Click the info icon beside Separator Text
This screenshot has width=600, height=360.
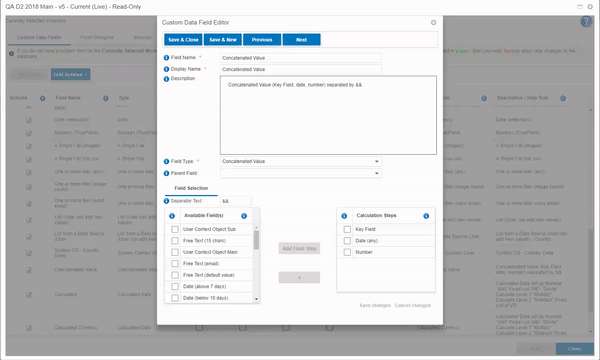click(x=166, y=201)
